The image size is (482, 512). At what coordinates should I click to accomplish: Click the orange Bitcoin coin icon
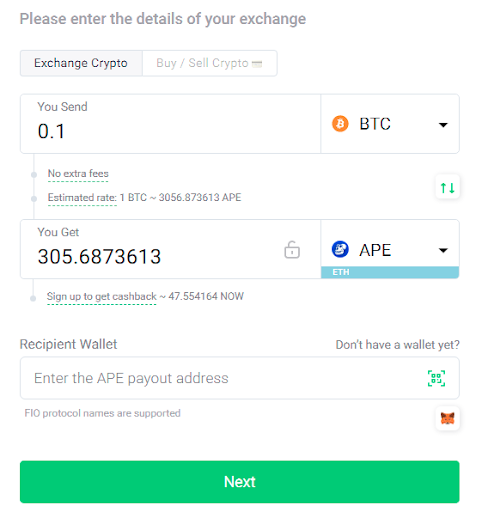tap(340, 124)
